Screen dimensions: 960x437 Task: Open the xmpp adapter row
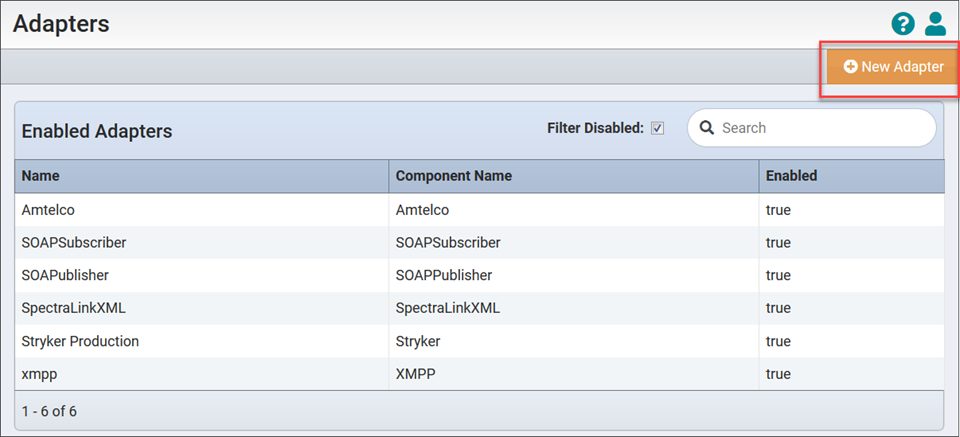(x=39, y=374)
